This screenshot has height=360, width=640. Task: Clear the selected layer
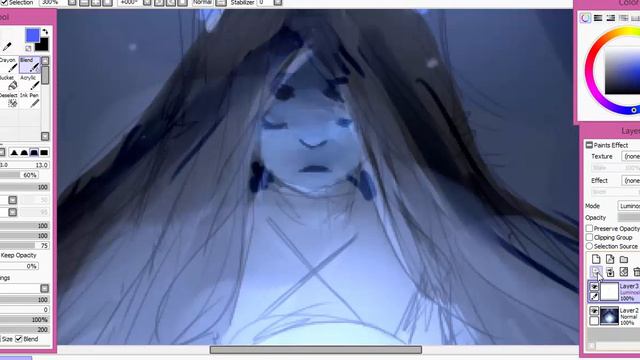[x=624, y=272]
